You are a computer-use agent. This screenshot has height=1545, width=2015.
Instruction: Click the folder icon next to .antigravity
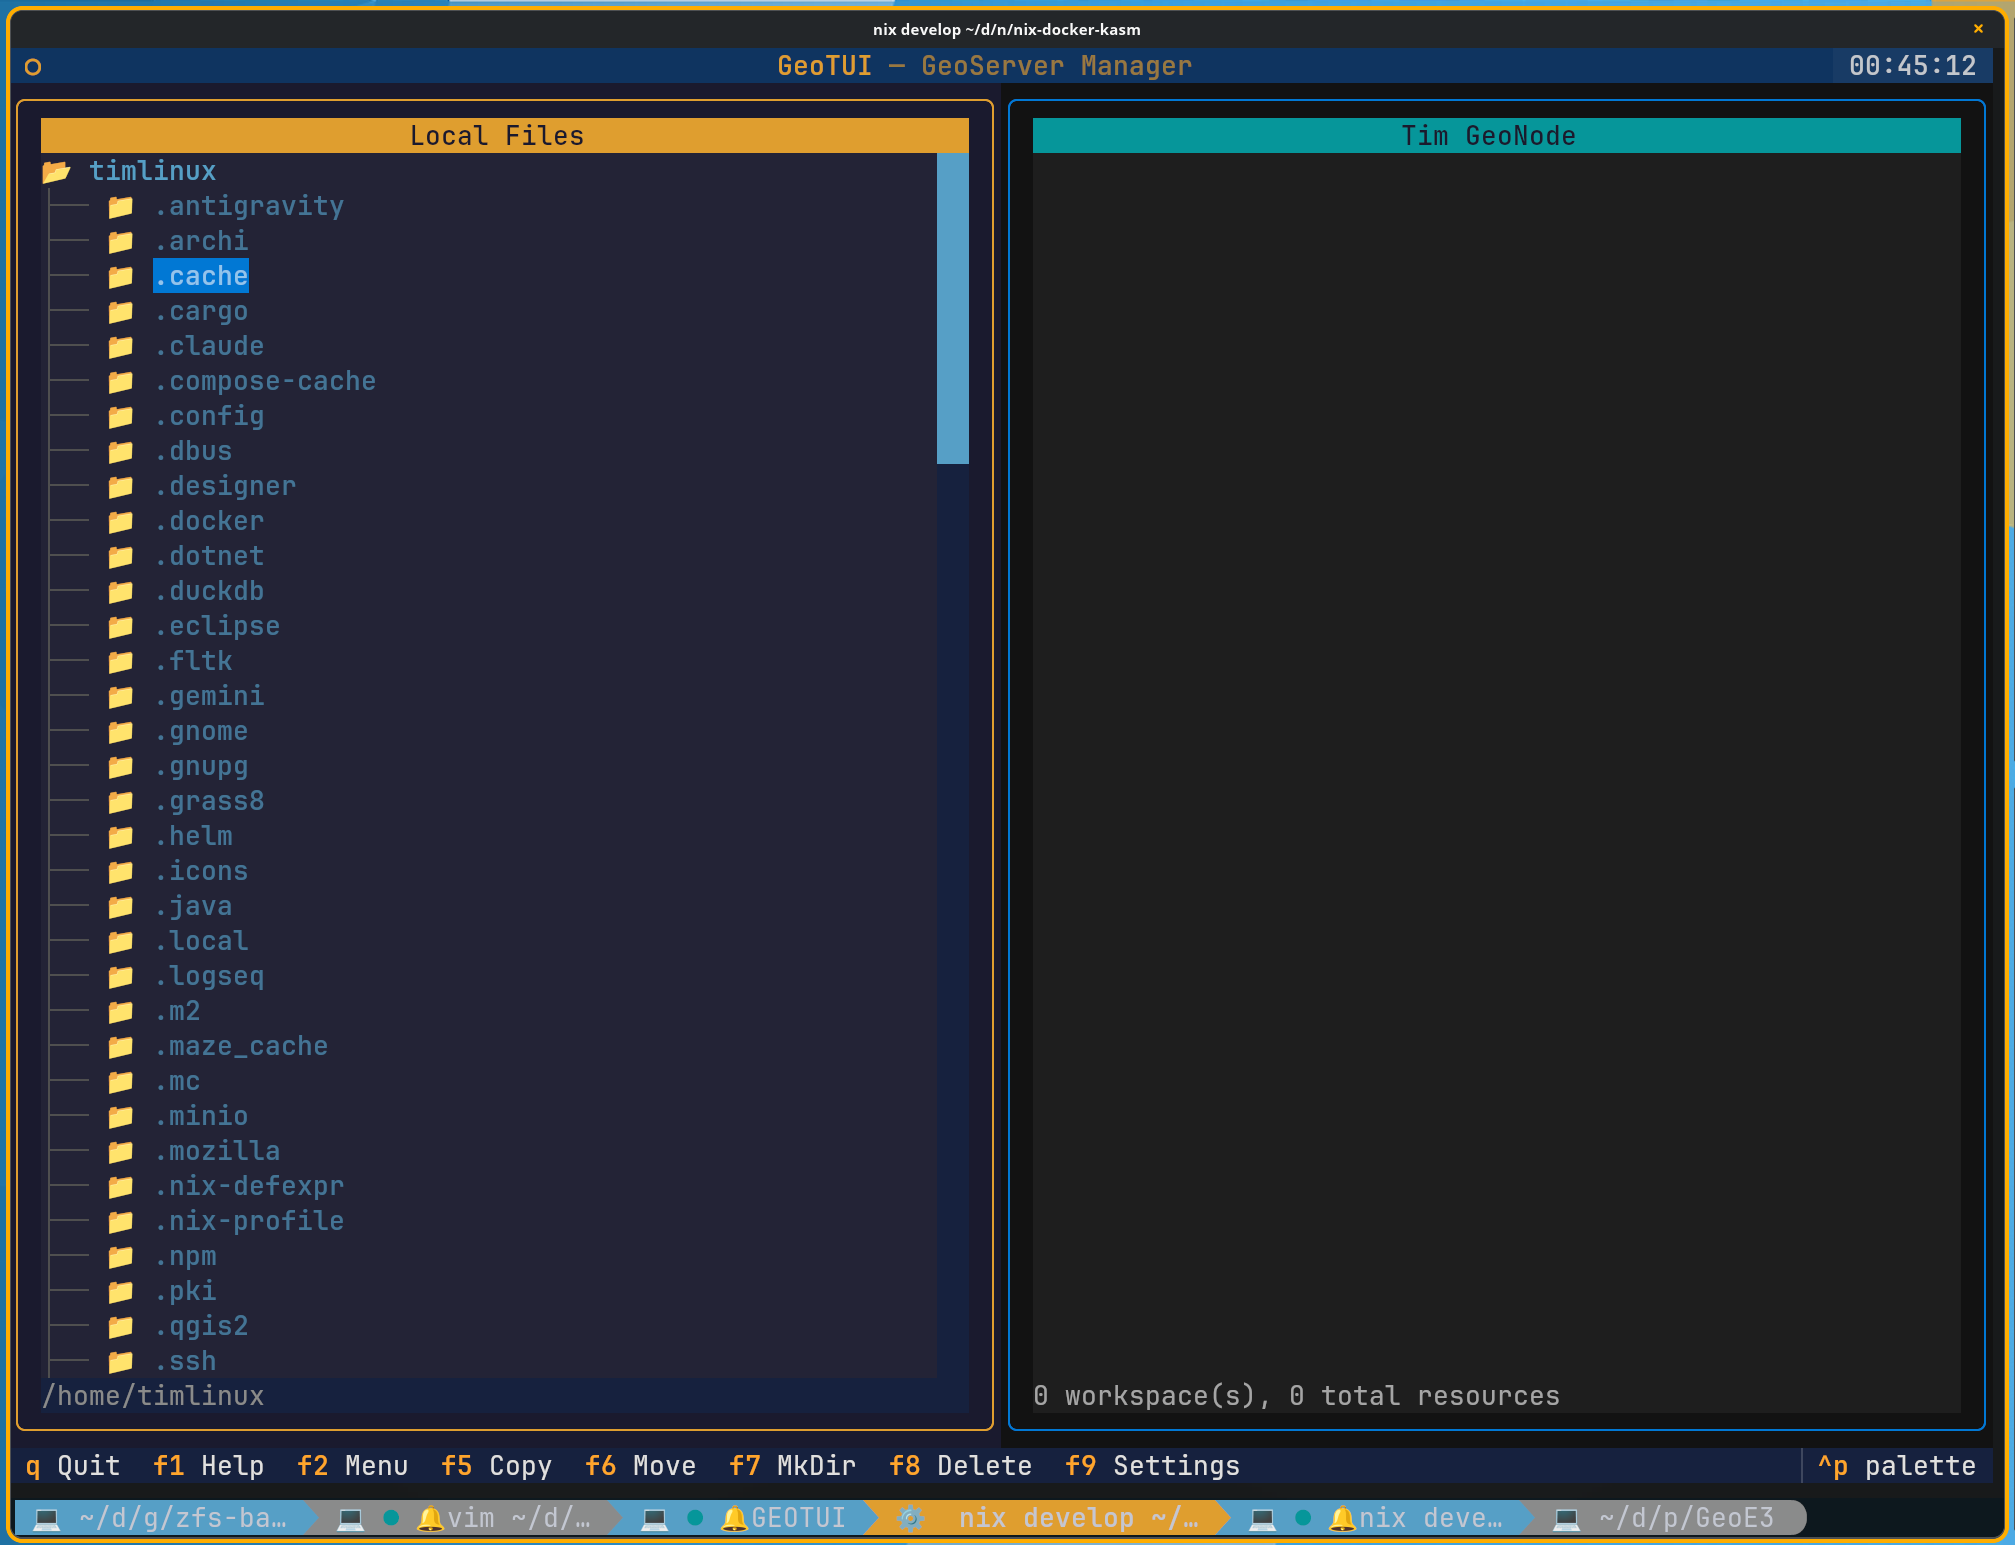(x=121, y=206)
